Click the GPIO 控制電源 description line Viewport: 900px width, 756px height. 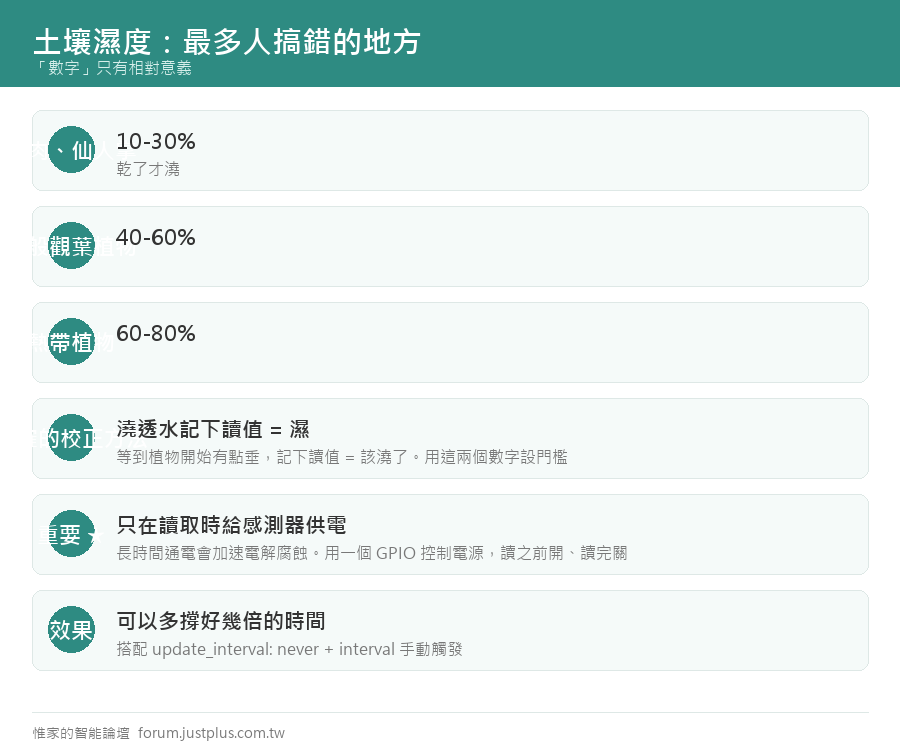click(372, 553)
